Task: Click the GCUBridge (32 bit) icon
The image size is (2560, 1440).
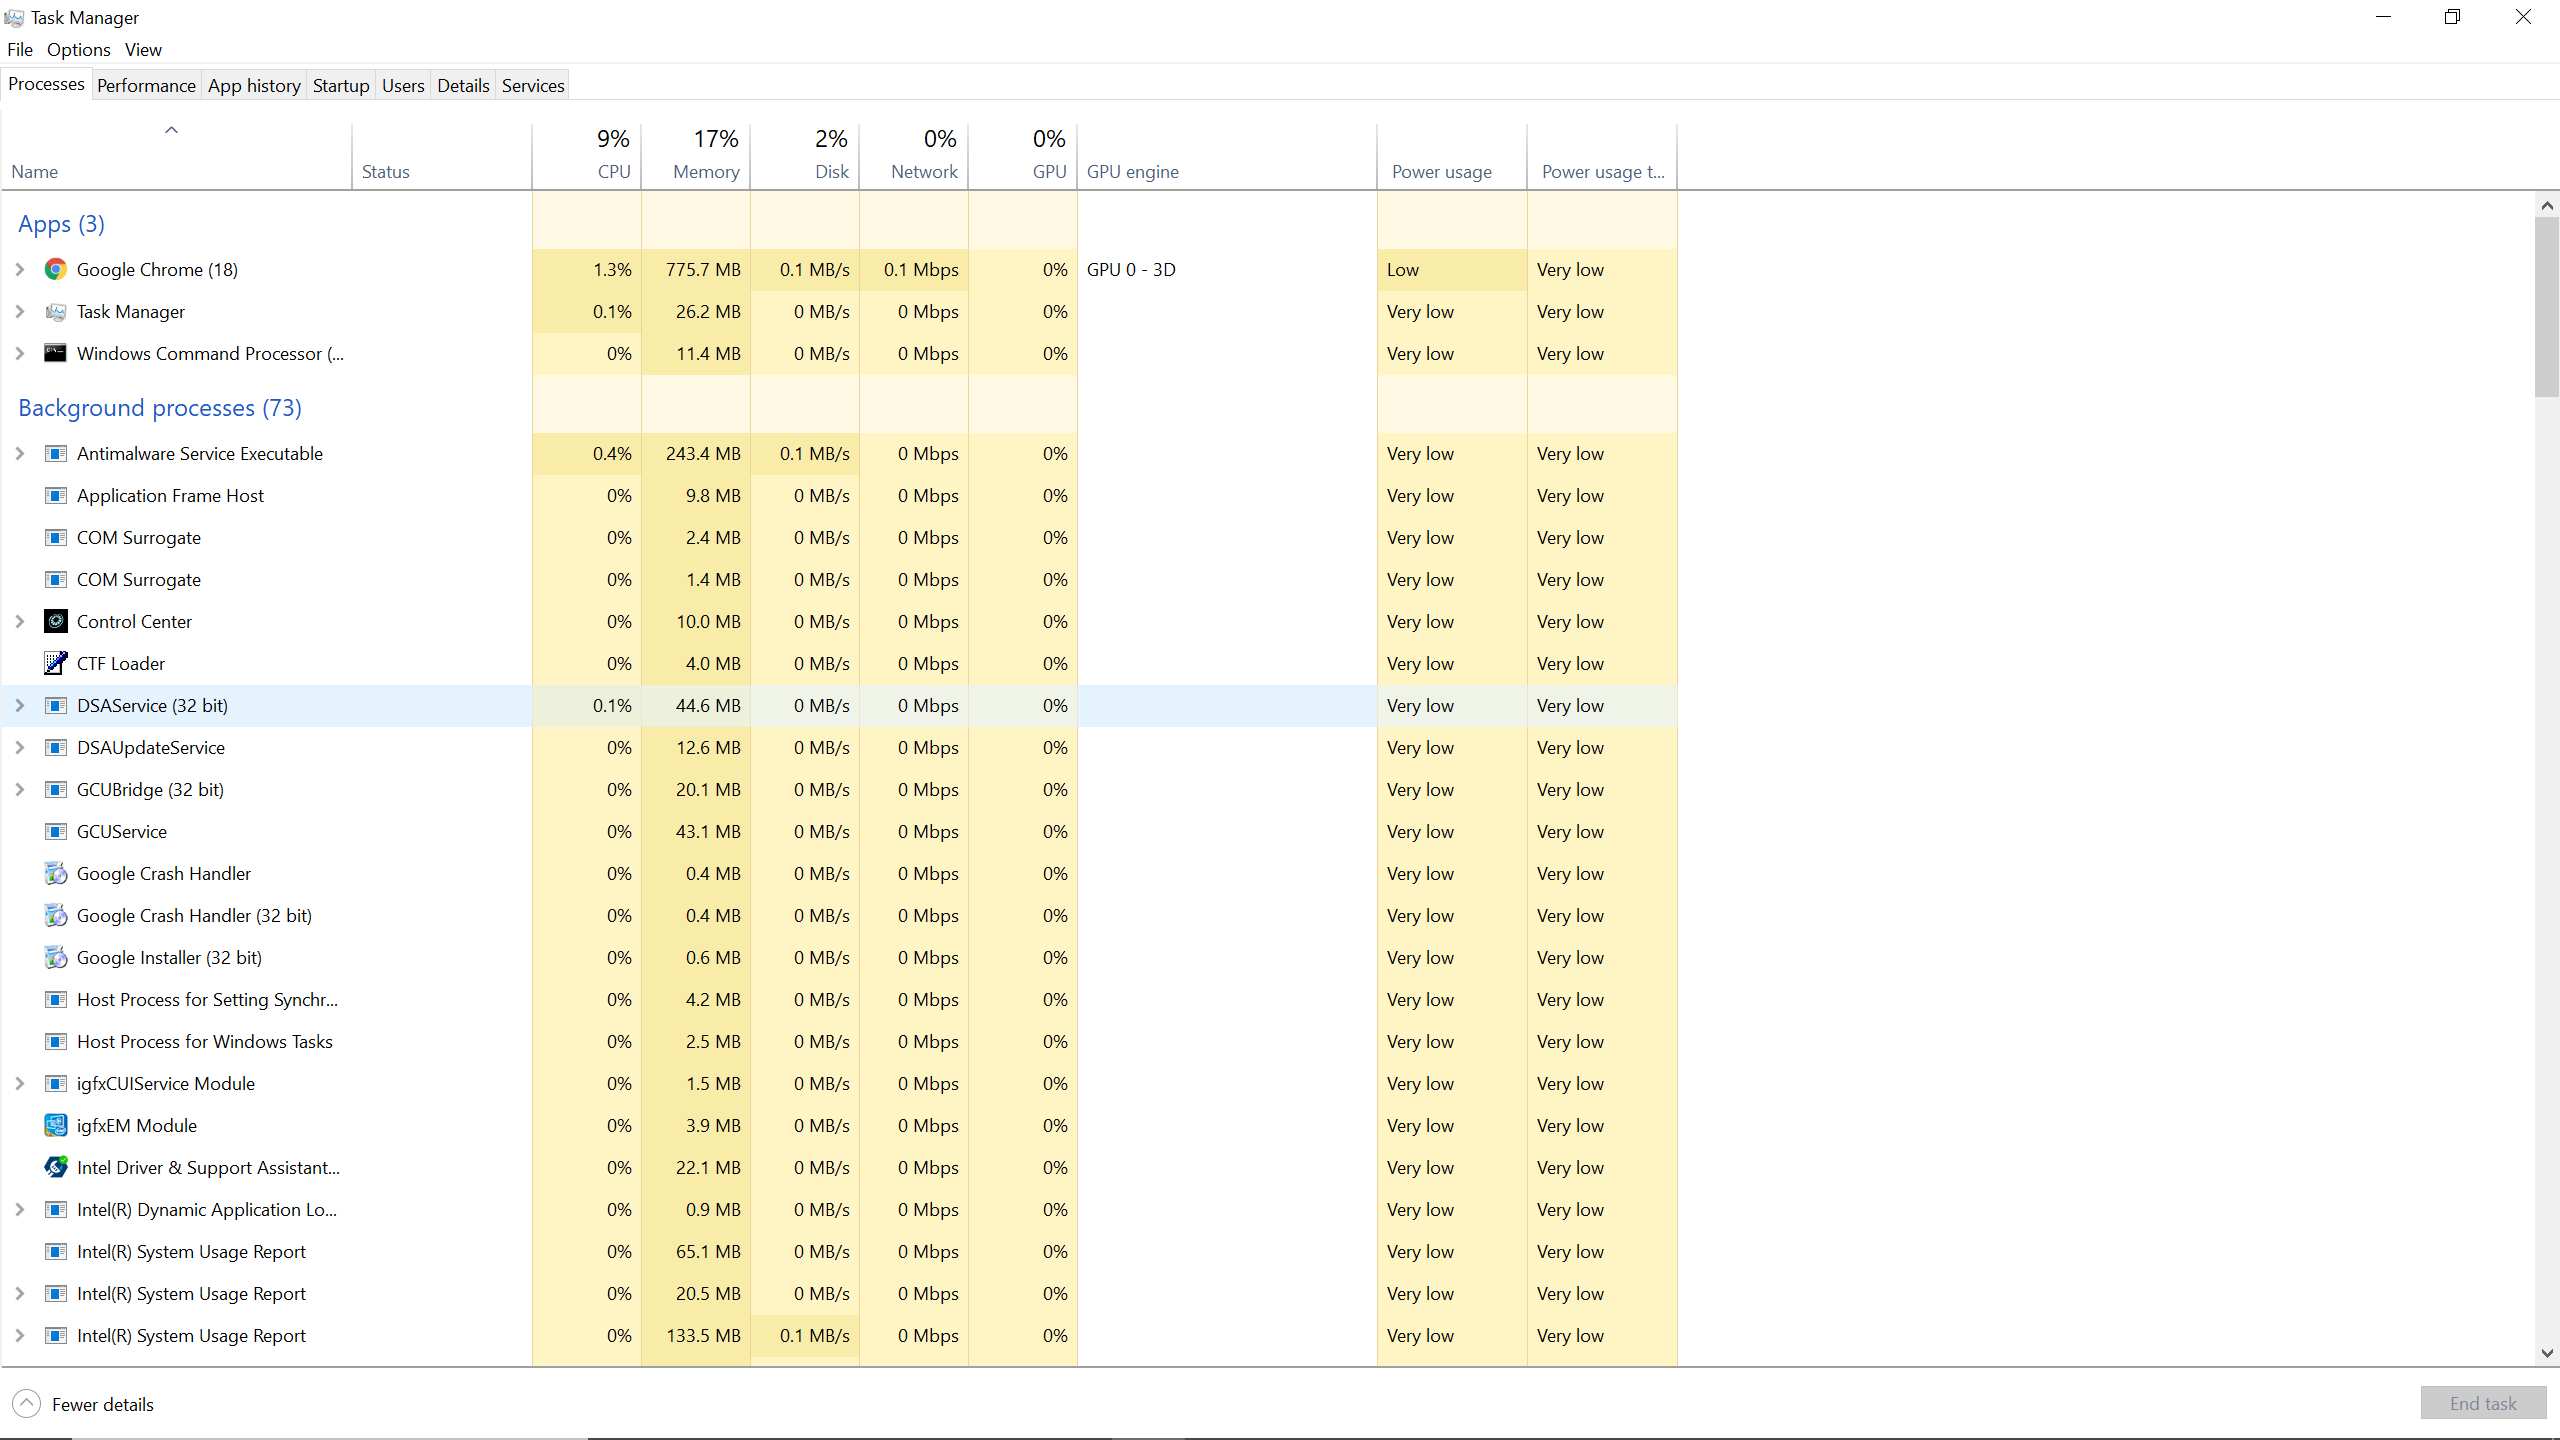Action: [56, 789]
